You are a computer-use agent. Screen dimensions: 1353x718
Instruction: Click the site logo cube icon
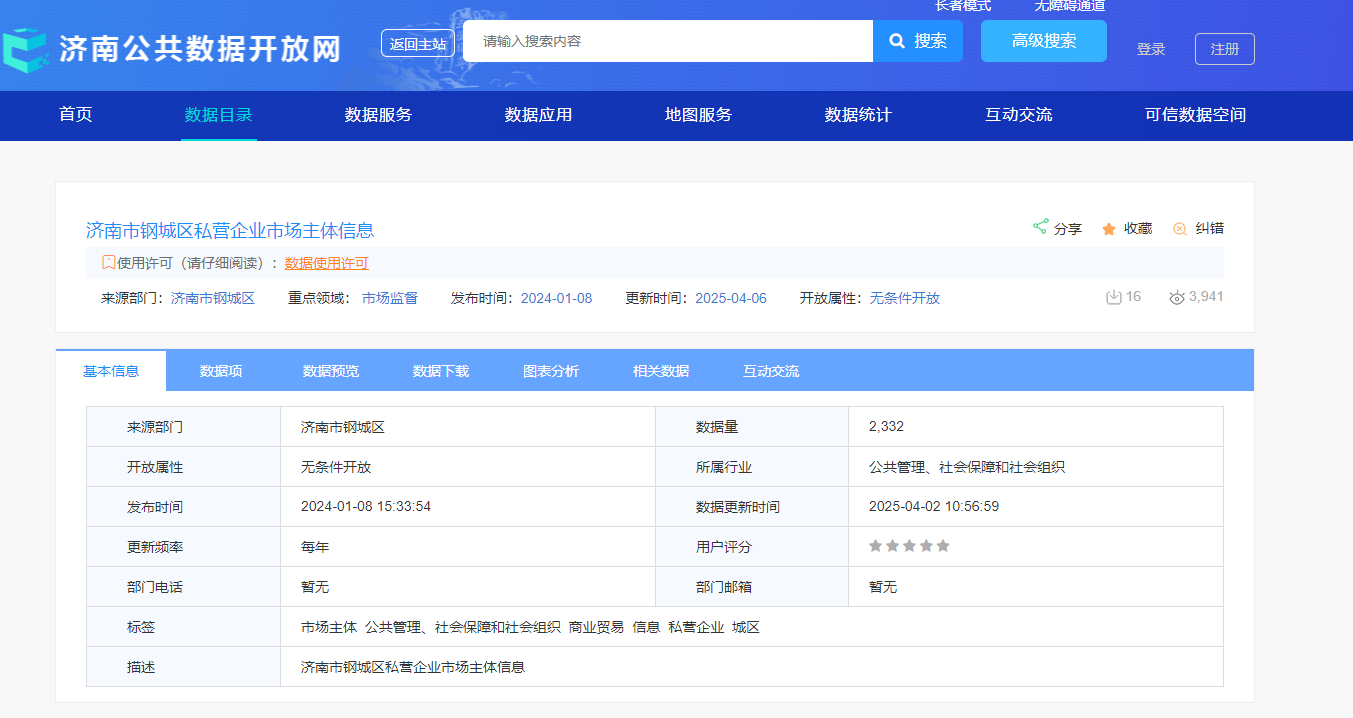point(26,48)
